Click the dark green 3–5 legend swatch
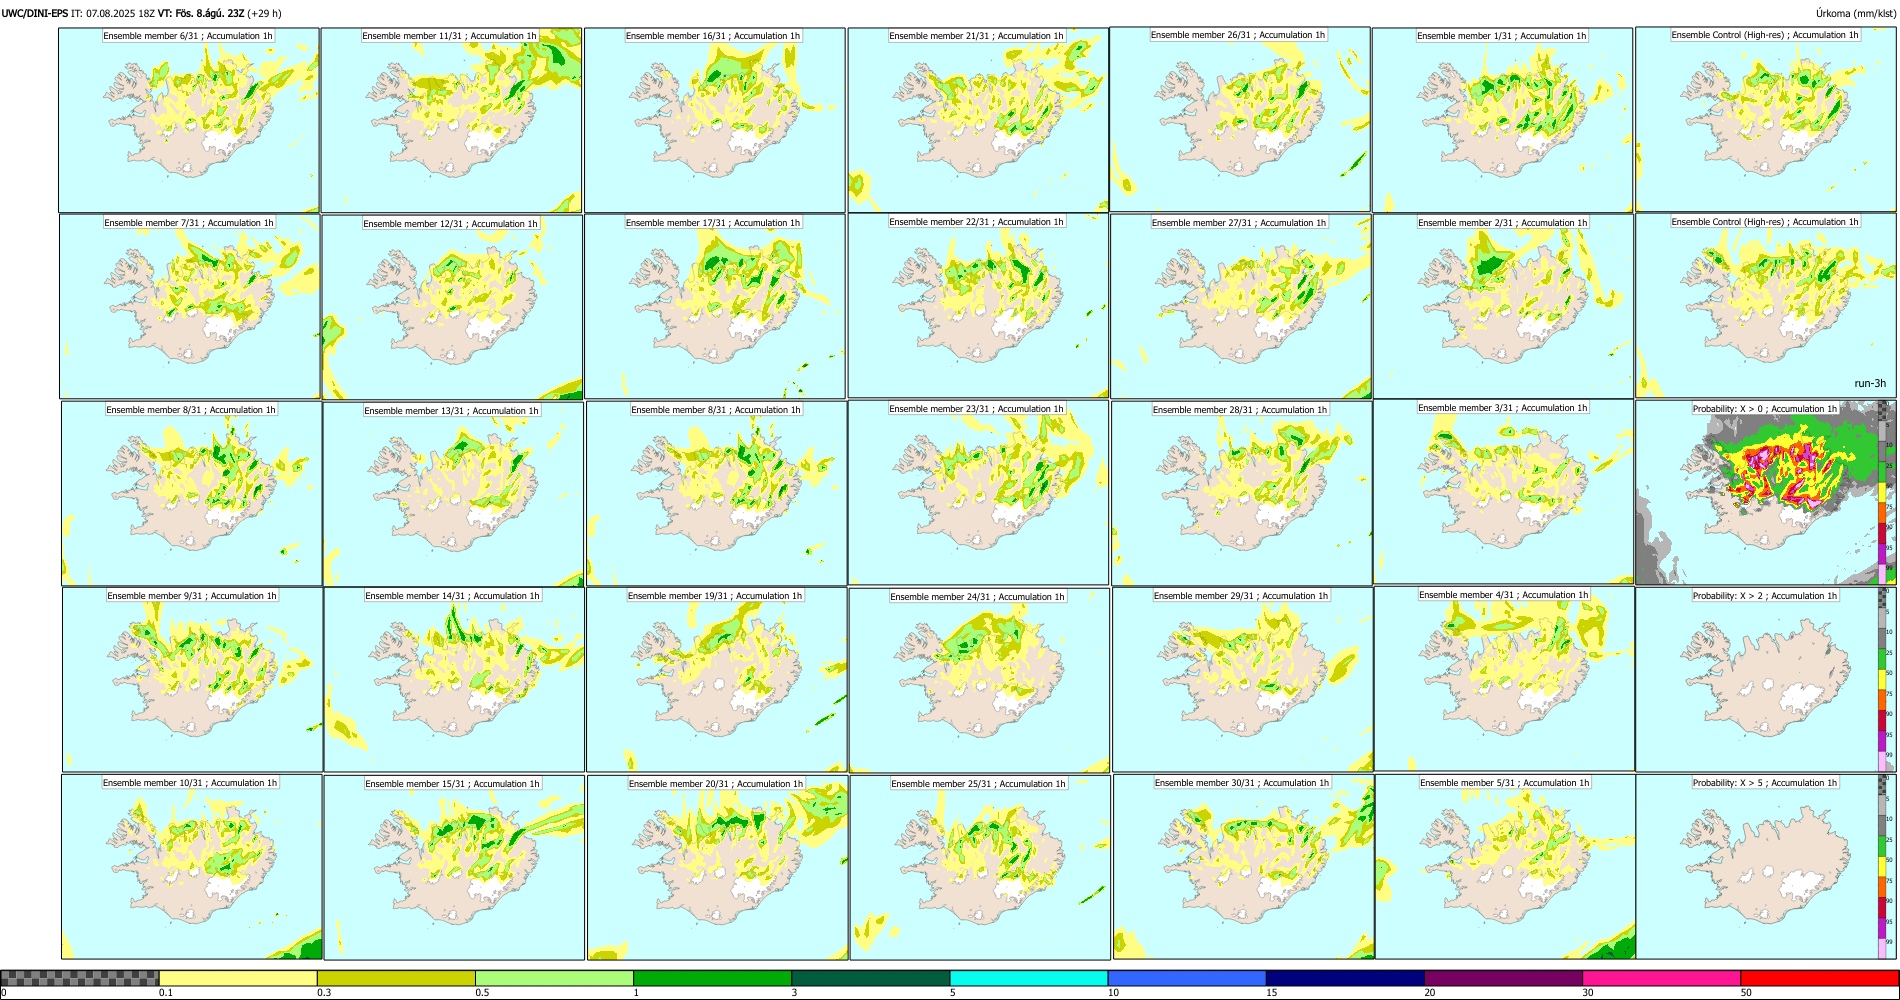Image resolution: width=1900 pixels, height=1000 pixels. (x=870, y=978)
